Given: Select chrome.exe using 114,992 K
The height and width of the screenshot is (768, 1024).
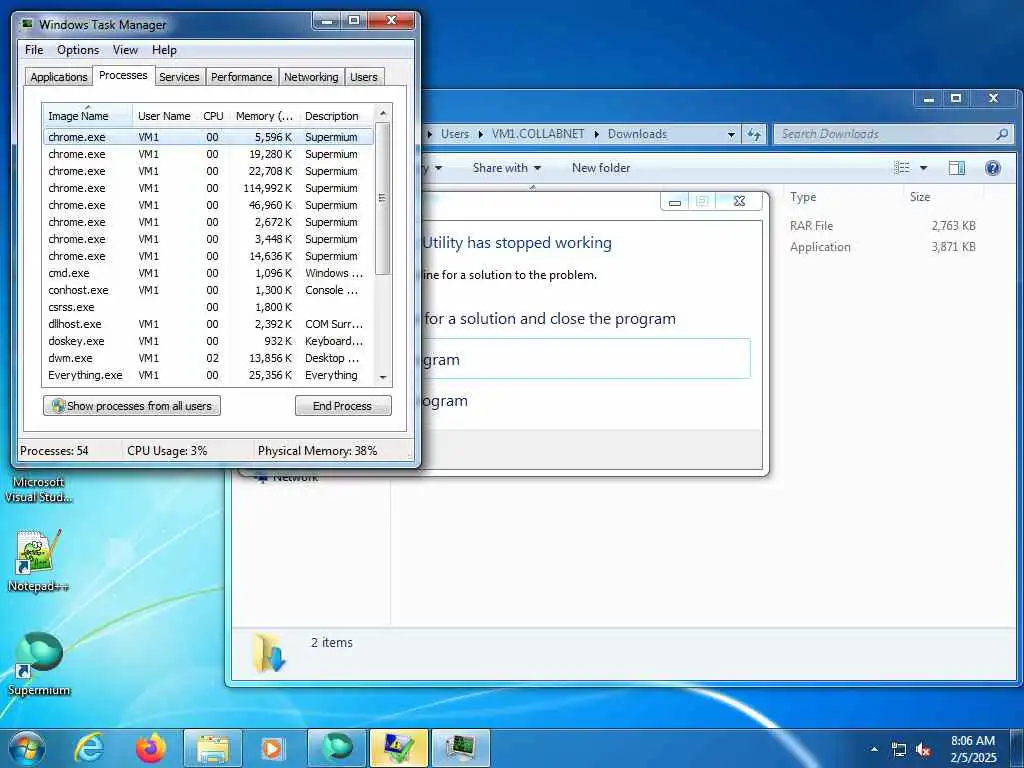Looking at the screenshot, I should (208, 188).
